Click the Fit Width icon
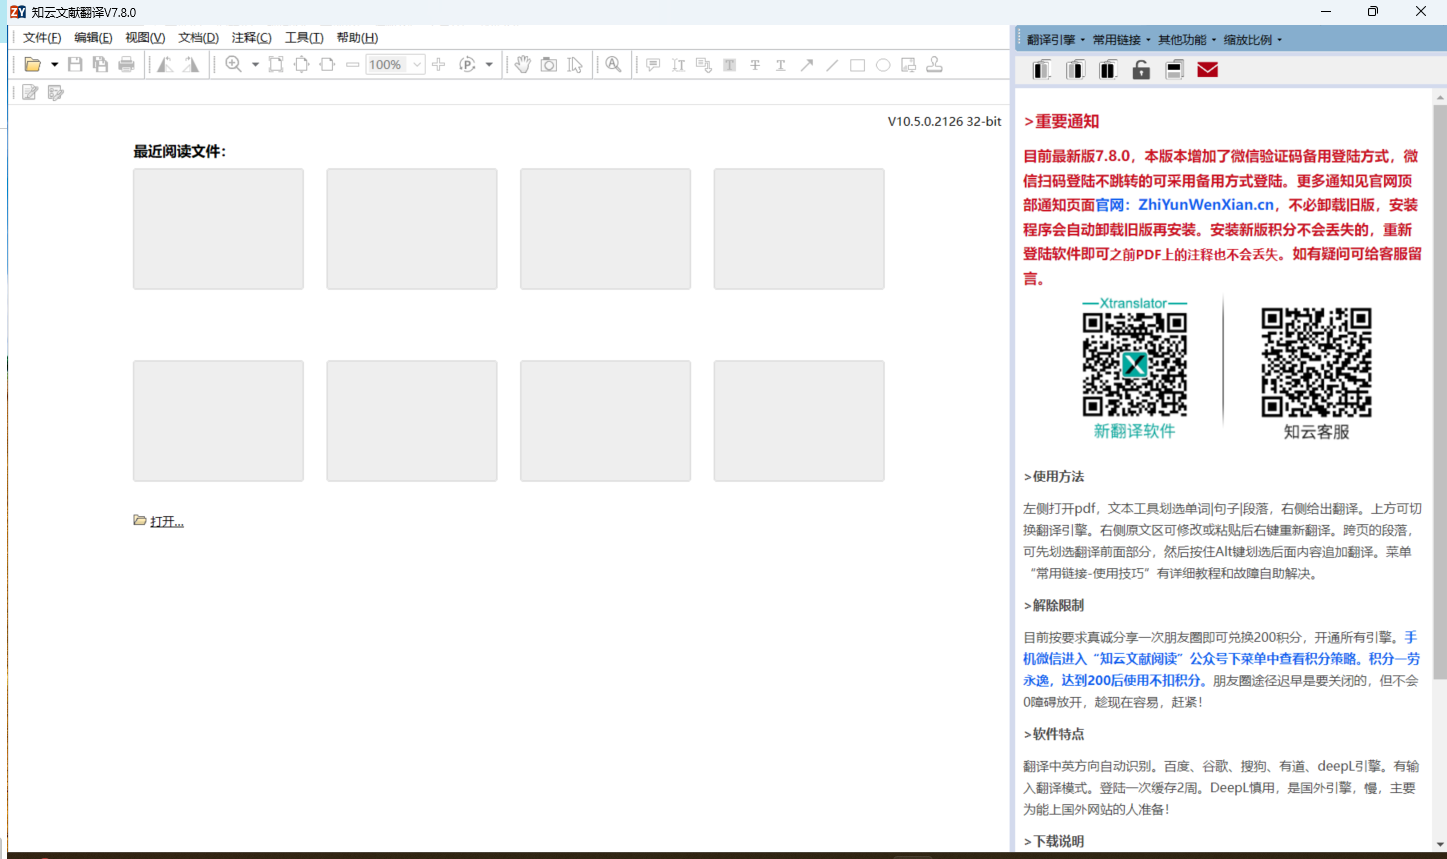The width and height of the screenshot is (1447, 859). click(x=327, y=65)
